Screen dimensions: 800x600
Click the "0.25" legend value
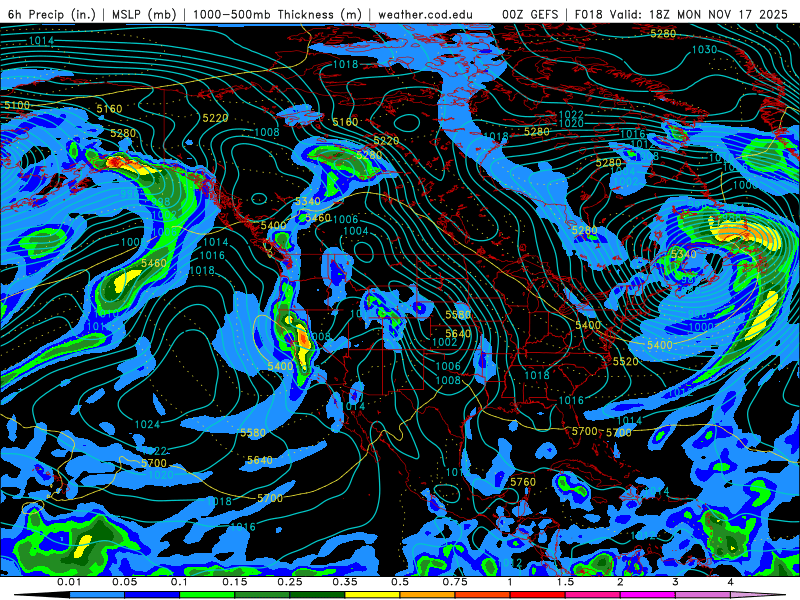289,582
